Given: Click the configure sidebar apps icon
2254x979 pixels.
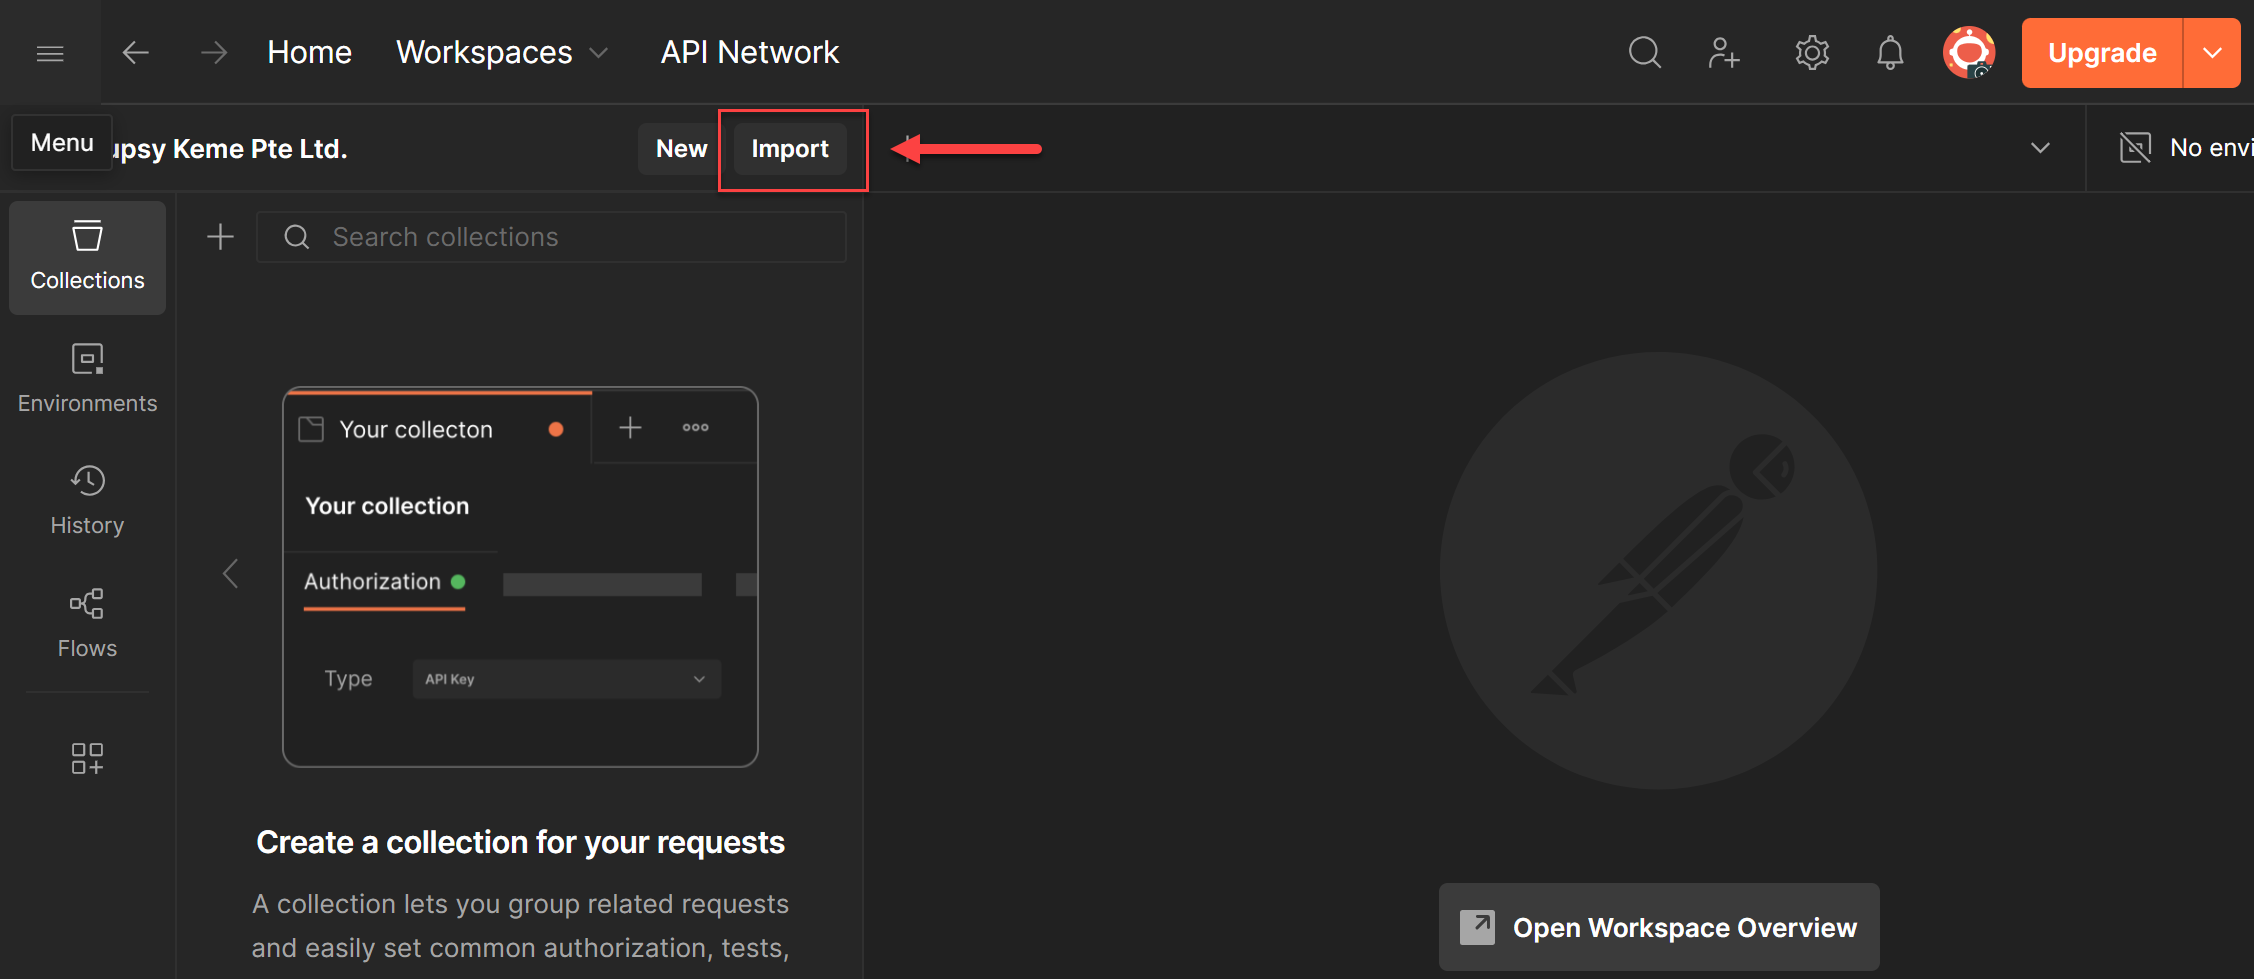Looking at the screenshot, I should tap(87, 758).
